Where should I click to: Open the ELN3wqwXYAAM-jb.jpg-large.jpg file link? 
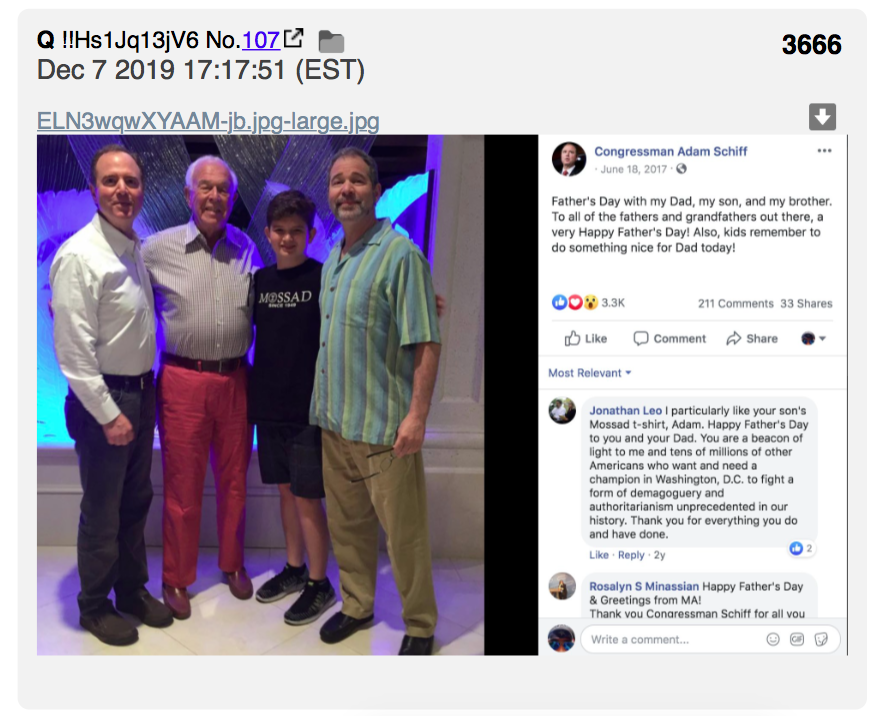click(x=208, y=121)
